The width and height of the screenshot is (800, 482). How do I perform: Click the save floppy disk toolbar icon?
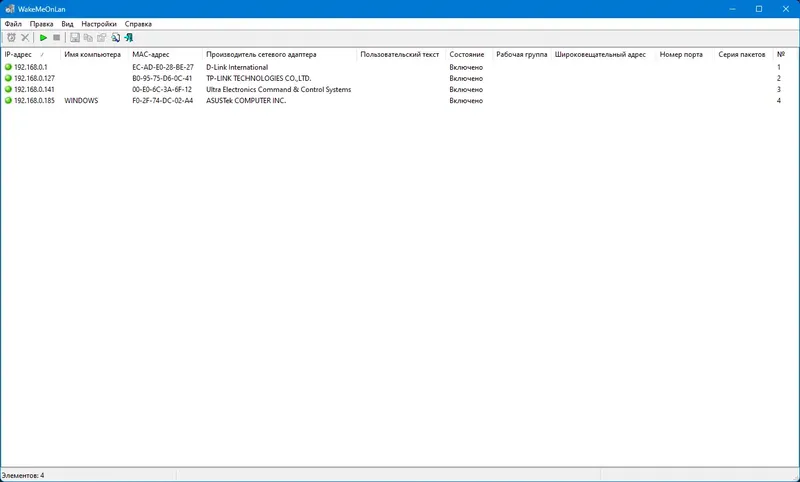pyautogui.click(x=75, y=38)
